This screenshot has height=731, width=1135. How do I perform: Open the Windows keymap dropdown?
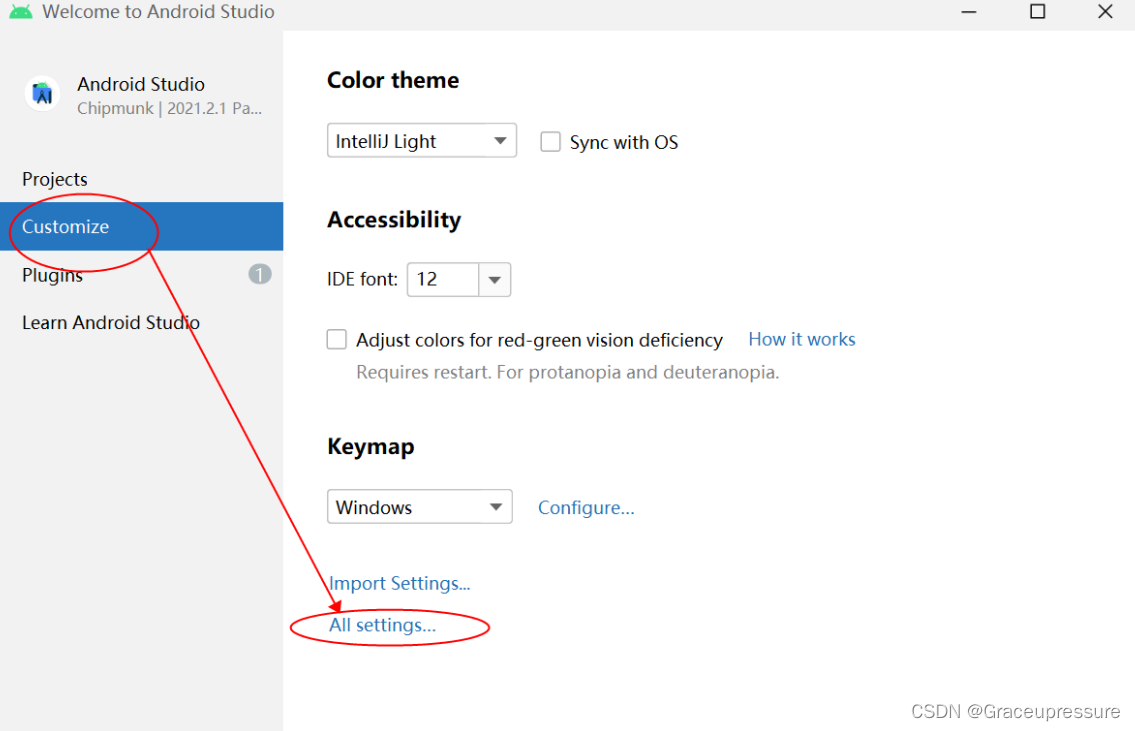coord(420,507)
